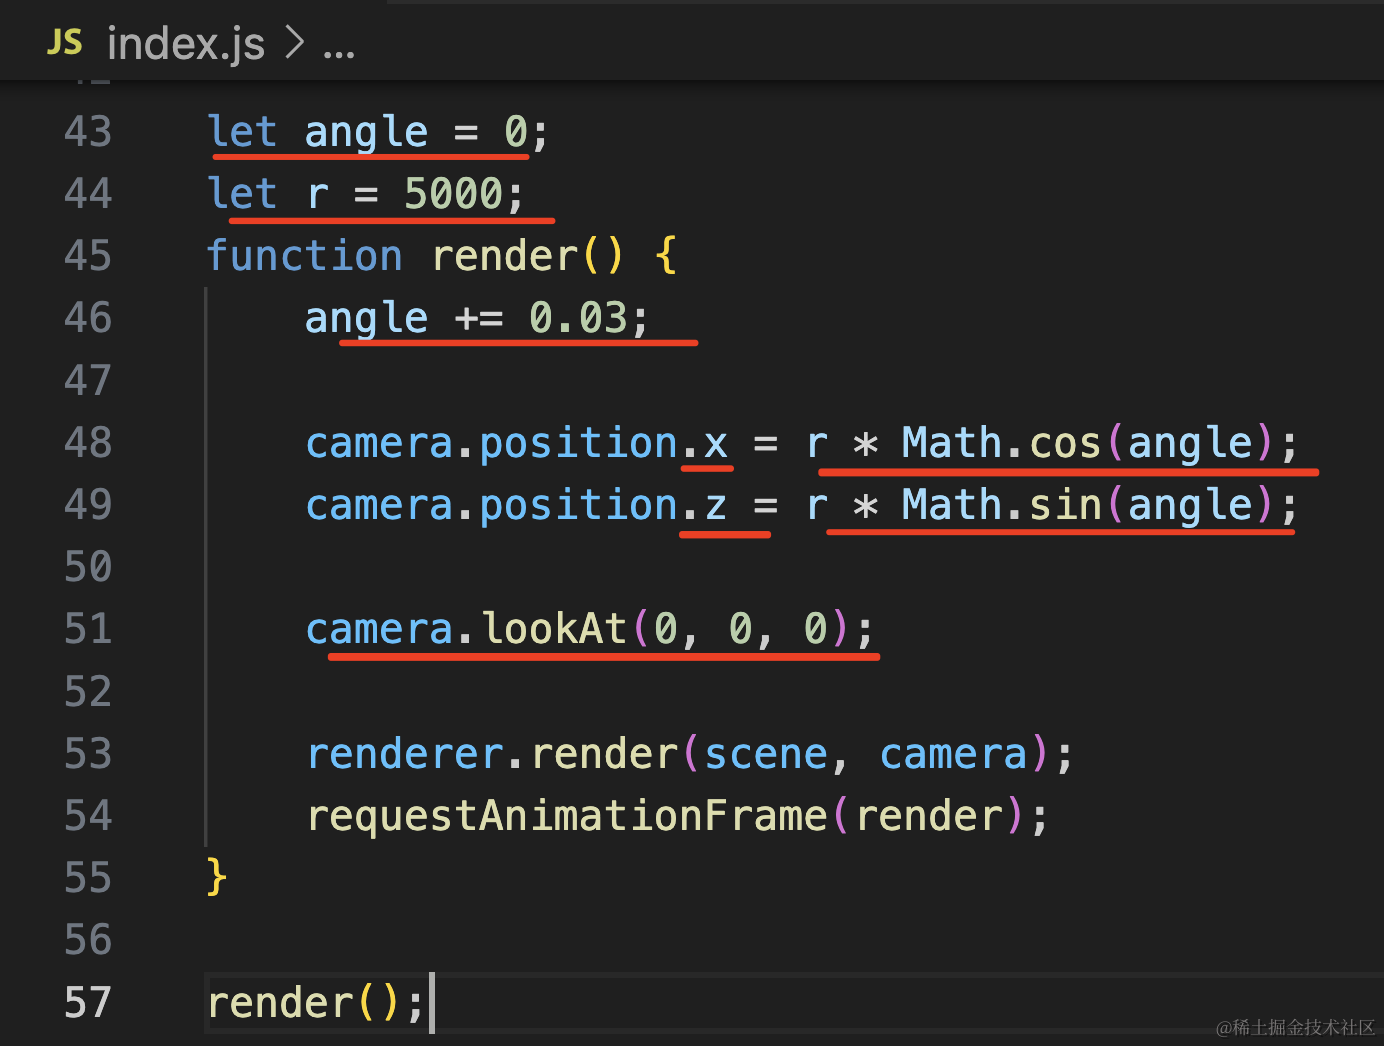Viewport: 1384px width, 1046px height.
Task: Click 'camera' on the lookAt line
Action: click(x=380, y=630)
